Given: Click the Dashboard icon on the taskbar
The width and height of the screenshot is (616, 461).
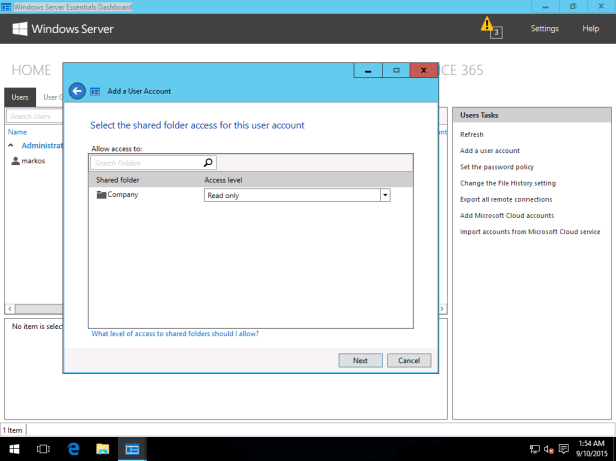Looking at the screenshot, I should pos(132,449).
